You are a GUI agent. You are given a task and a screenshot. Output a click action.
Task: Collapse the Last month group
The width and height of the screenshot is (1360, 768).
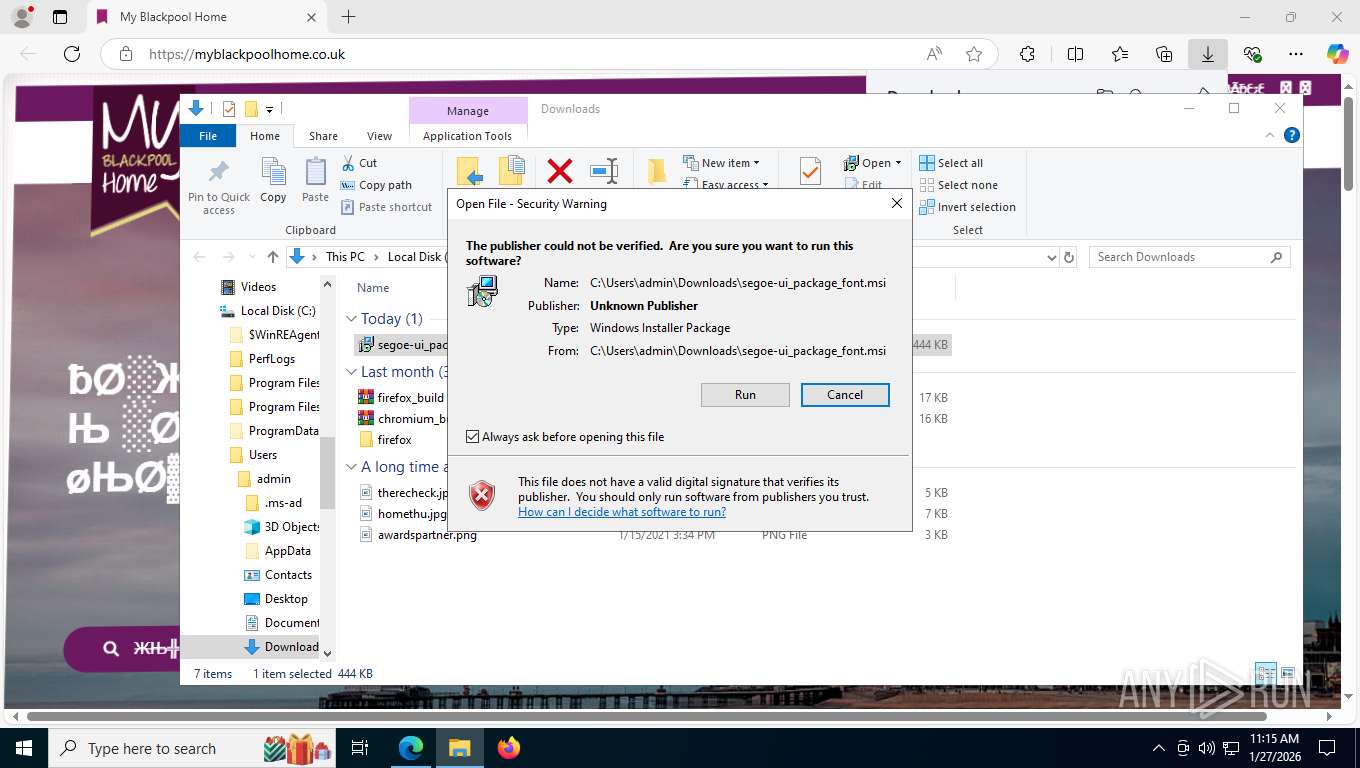point(351,372)
